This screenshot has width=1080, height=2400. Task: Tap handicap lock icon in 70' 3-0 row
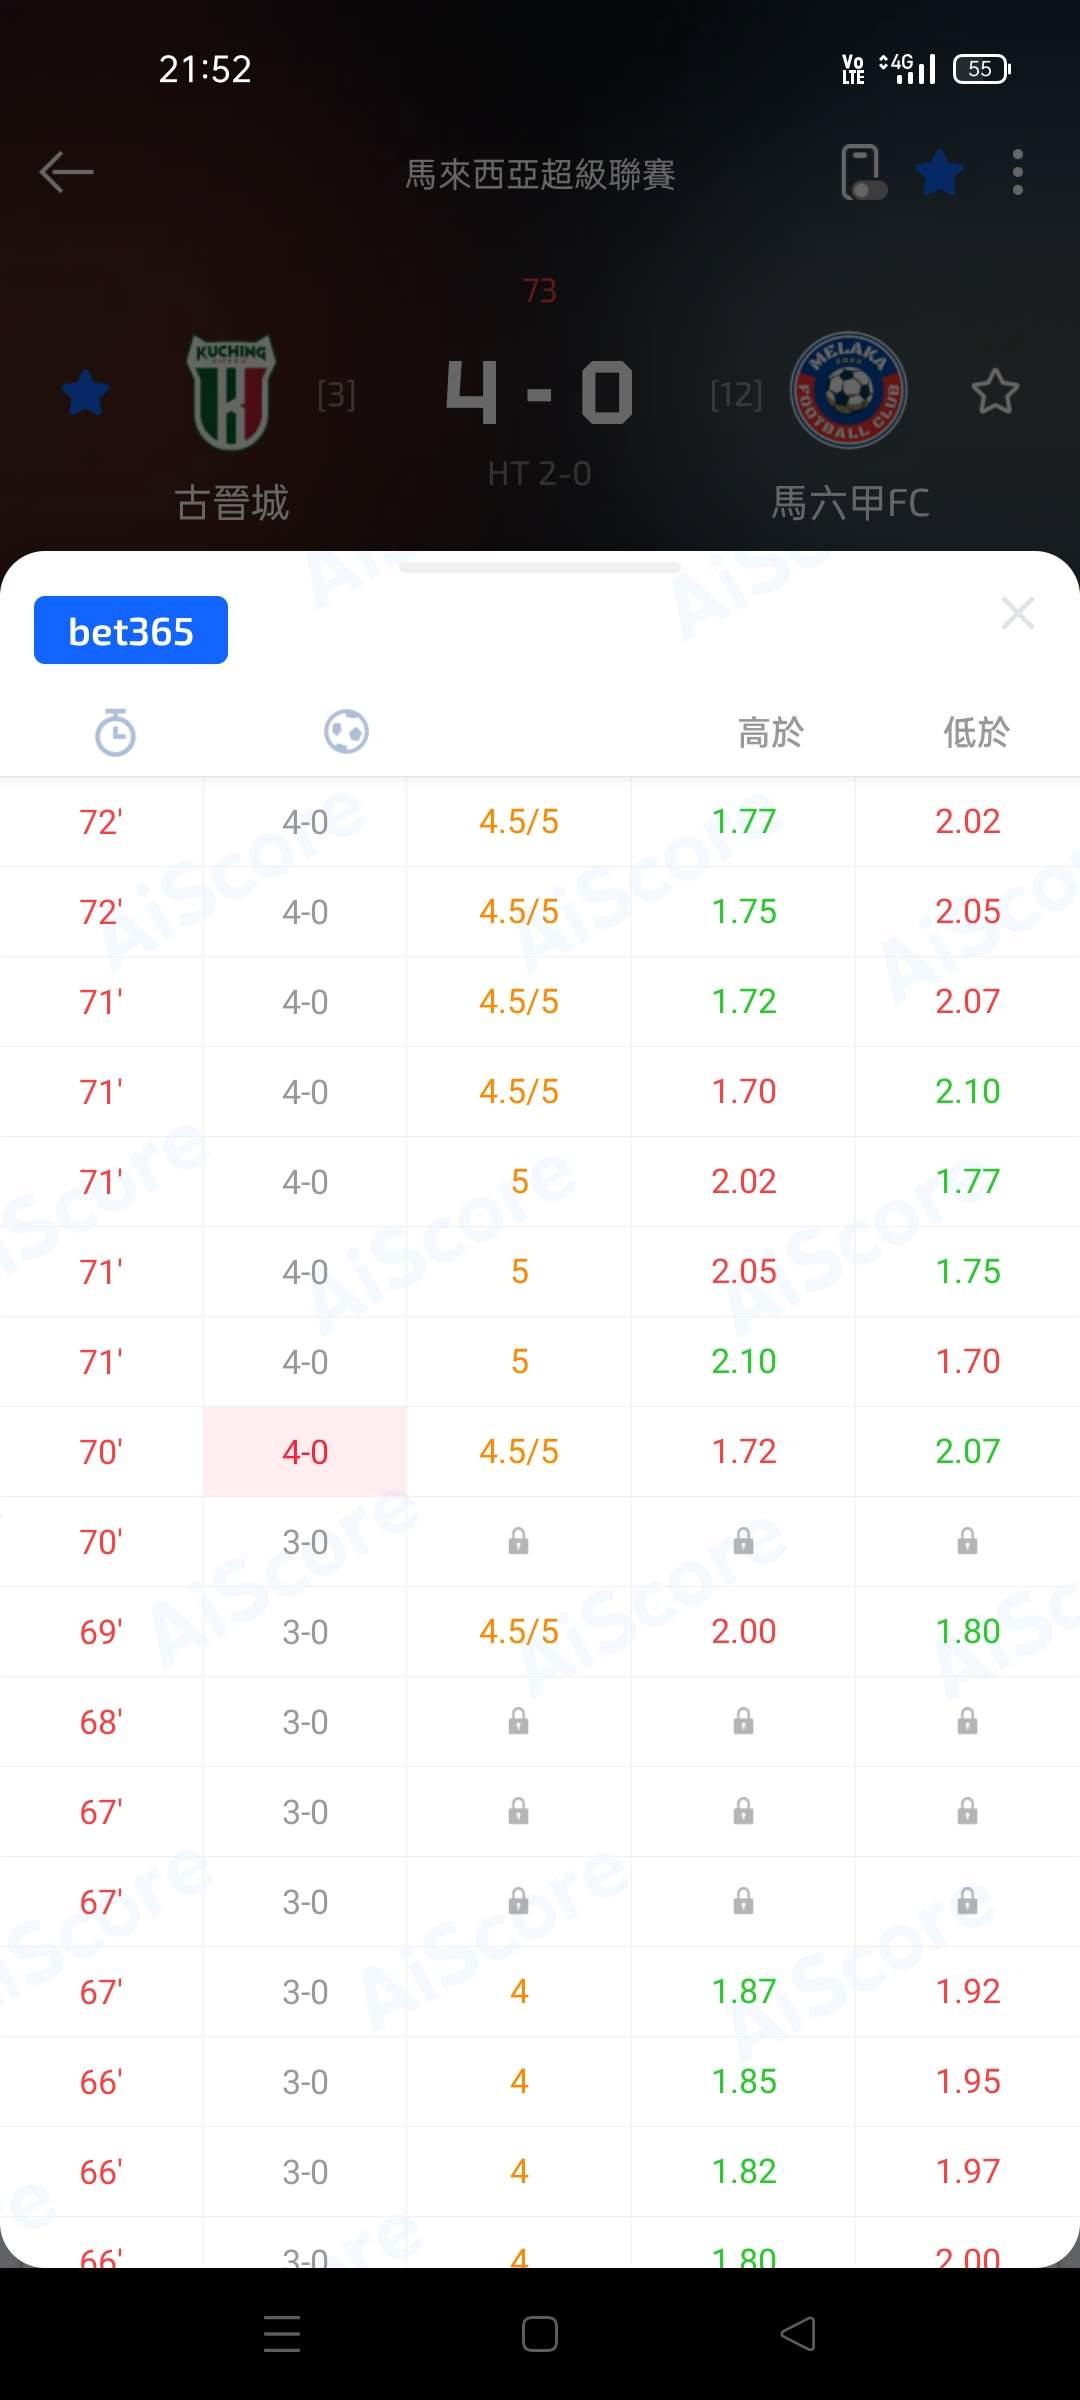(x=518, y=1541)
